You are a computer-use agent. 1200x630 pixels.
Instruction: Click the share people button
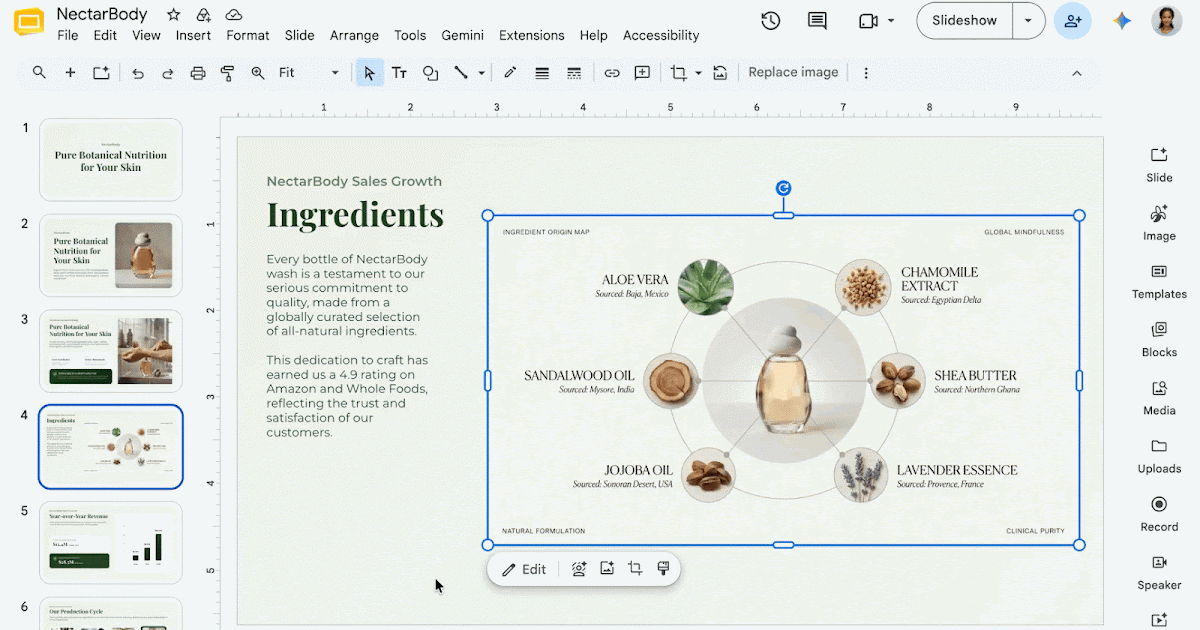1072,21
